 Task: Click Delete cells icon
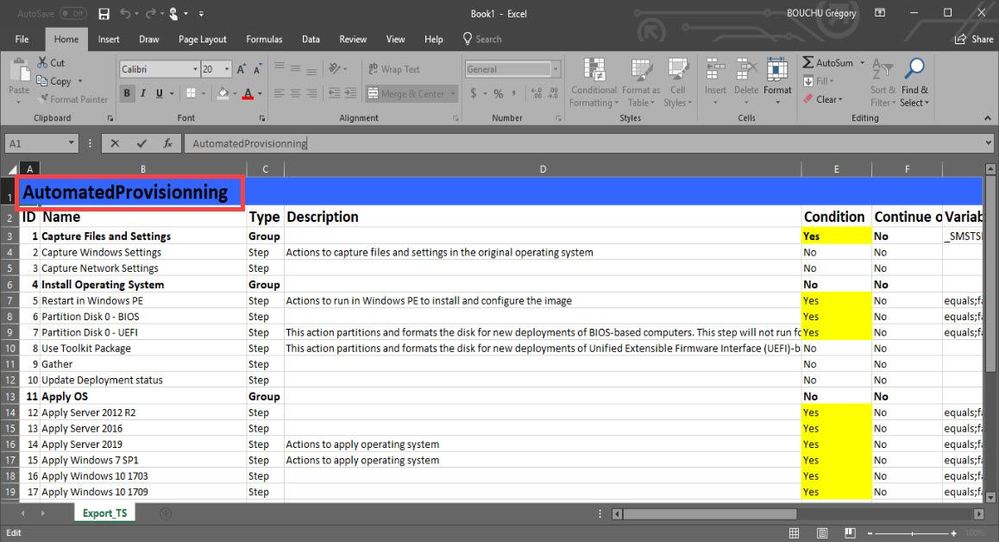746,68
